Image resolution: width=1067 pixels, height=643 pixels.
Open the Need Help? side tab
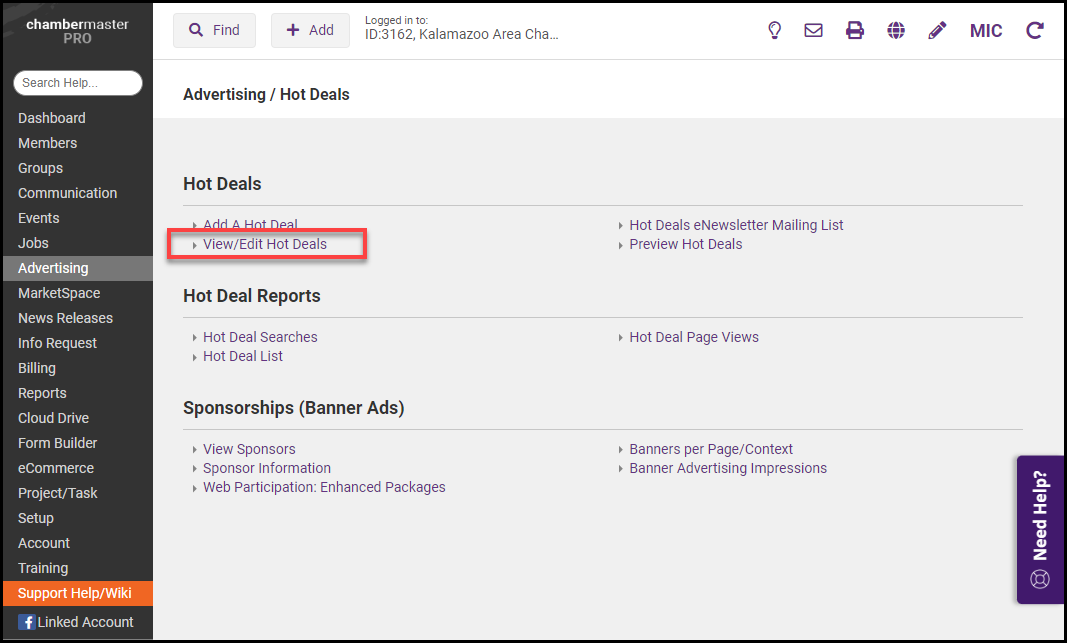coord(1040,530)
